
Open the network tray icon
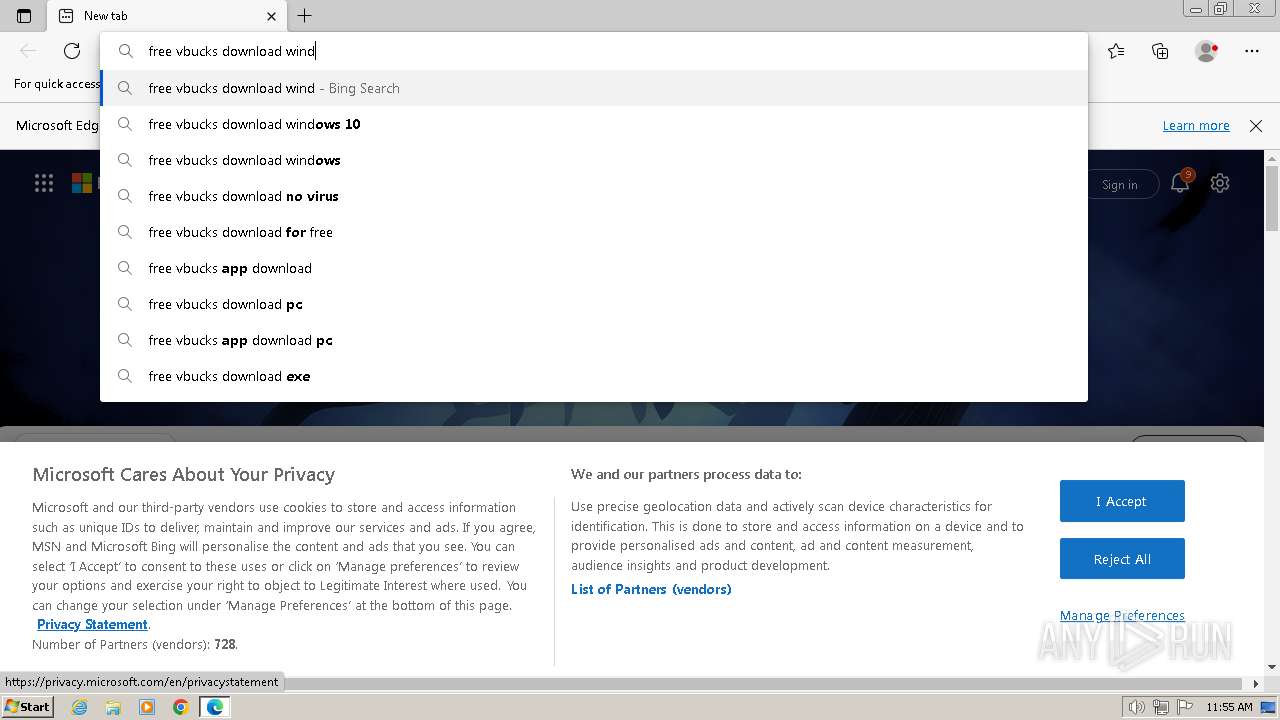1162,707
